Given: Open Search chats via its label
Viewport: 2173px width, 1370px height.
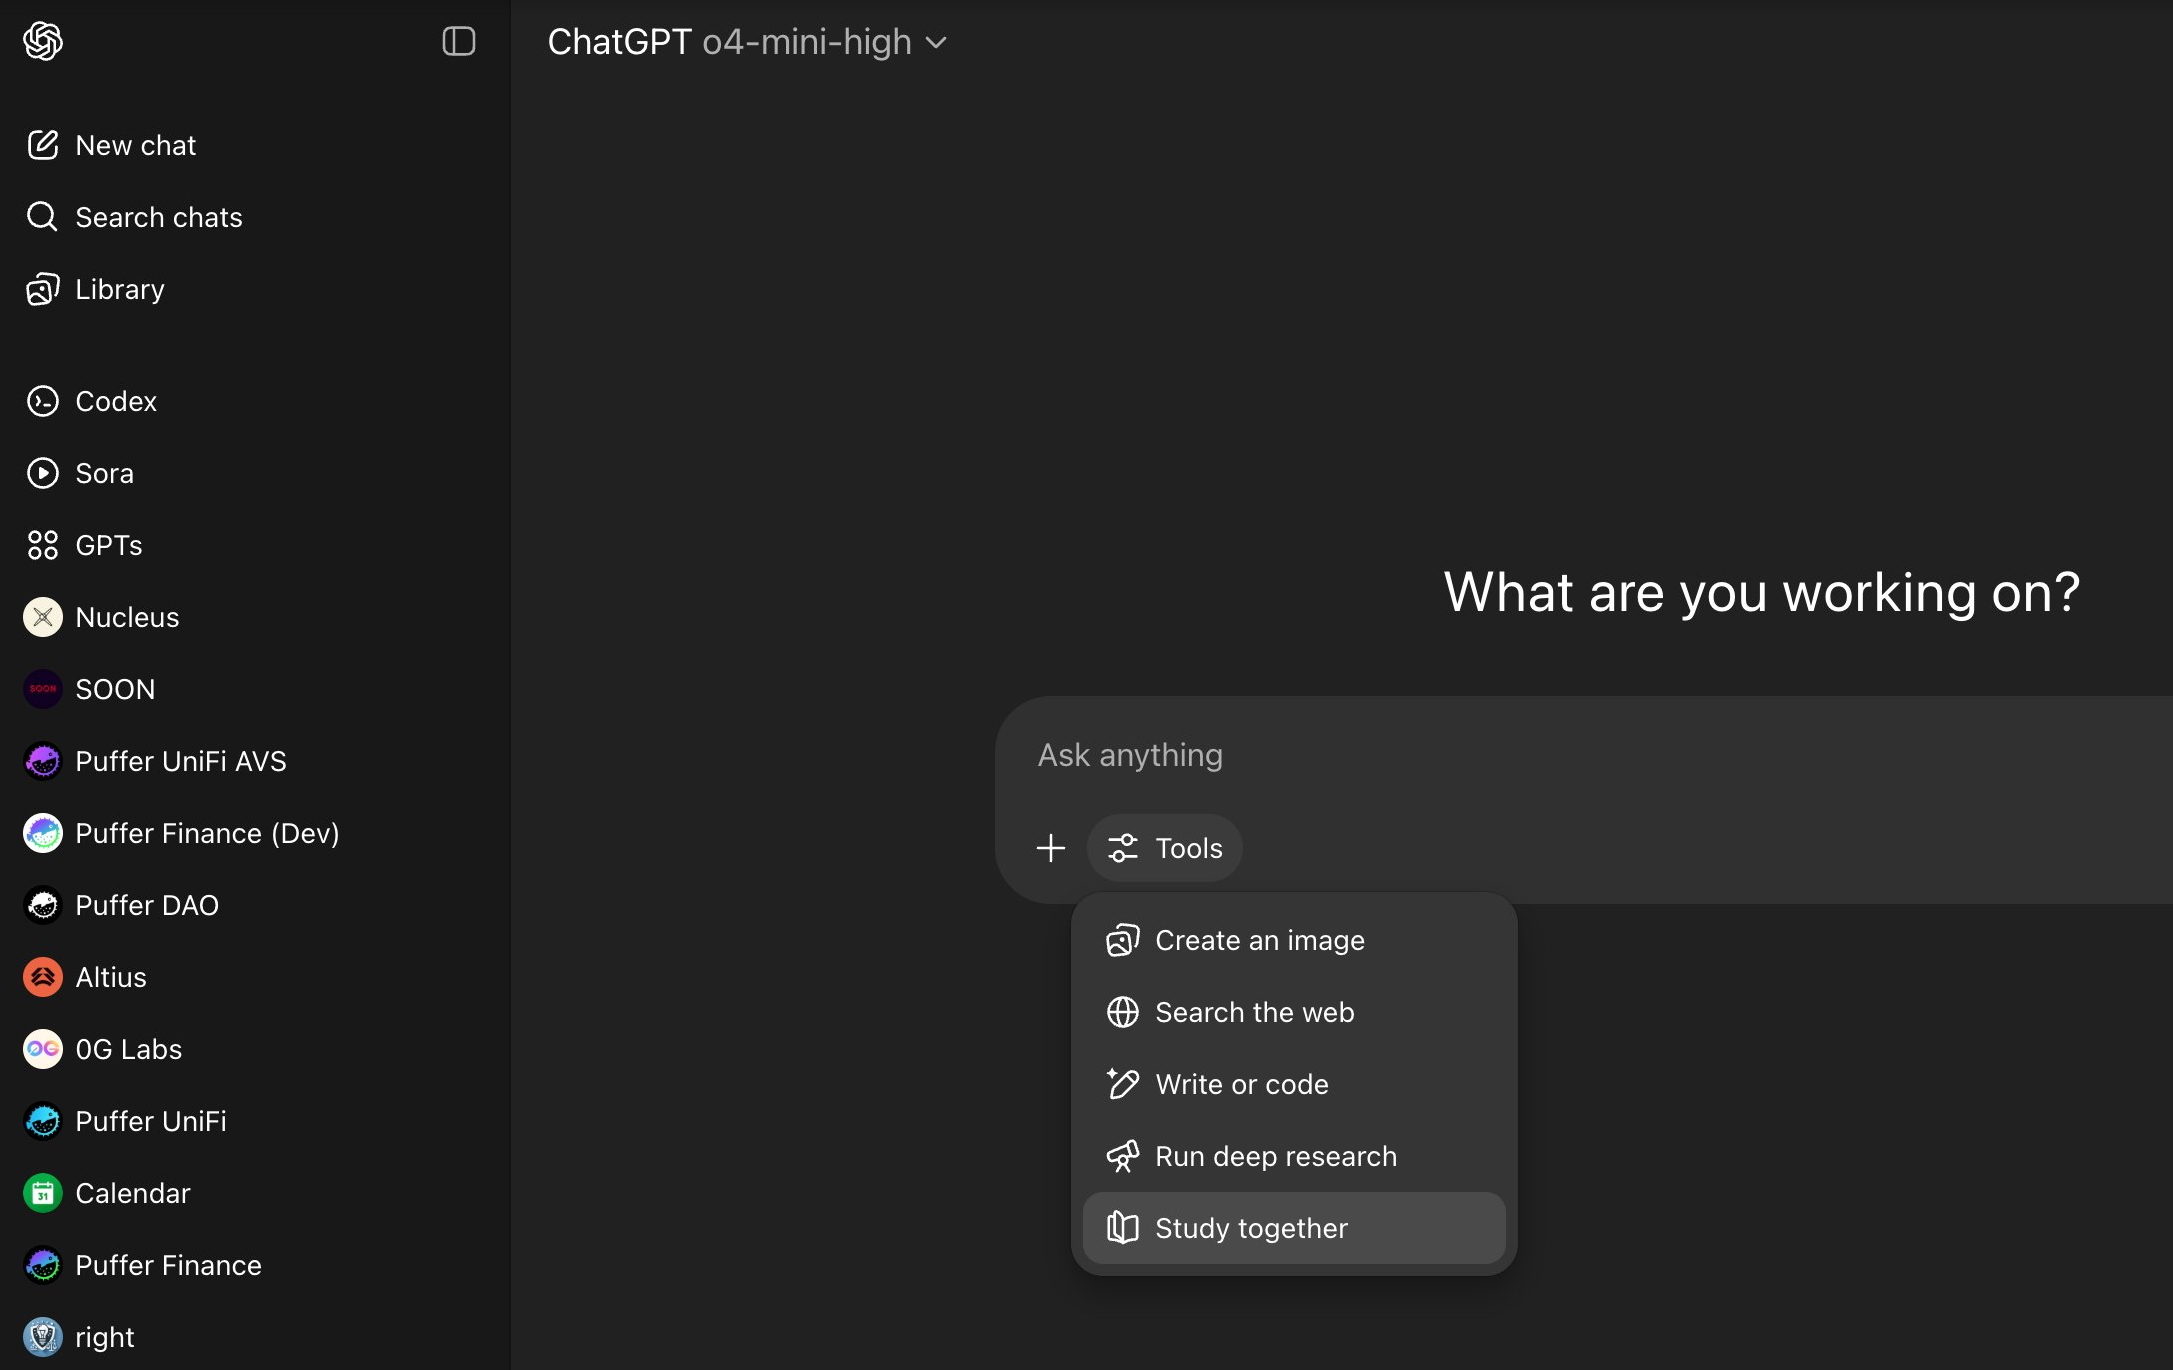Looking at the screenshot, I should pos(159,217).
